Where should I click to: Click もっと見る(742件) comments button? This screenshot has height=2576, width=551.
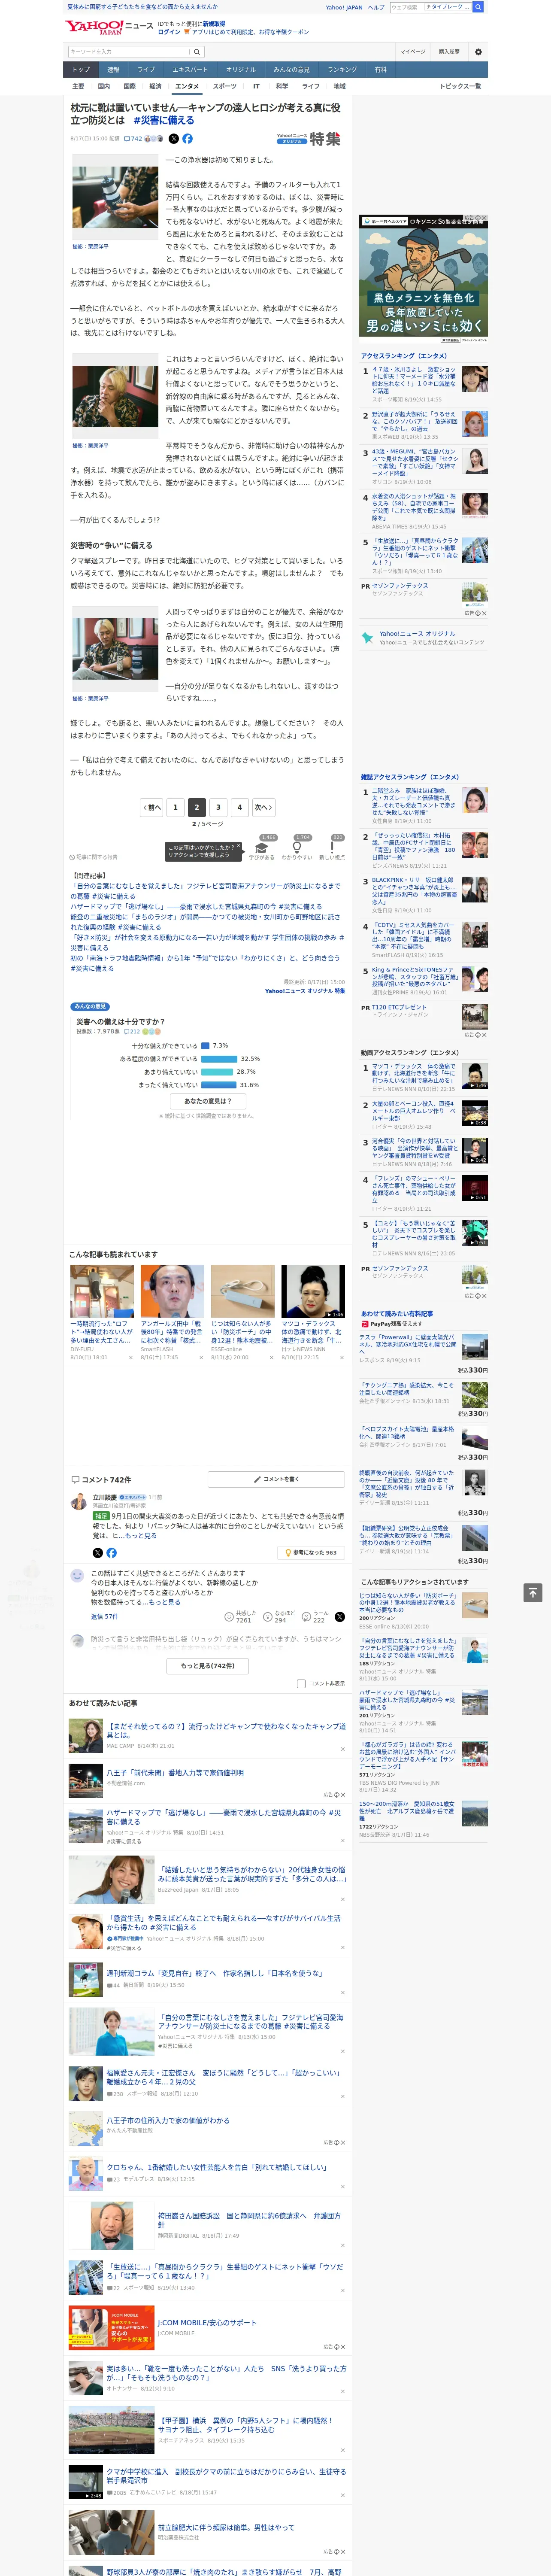[208, 1665]
